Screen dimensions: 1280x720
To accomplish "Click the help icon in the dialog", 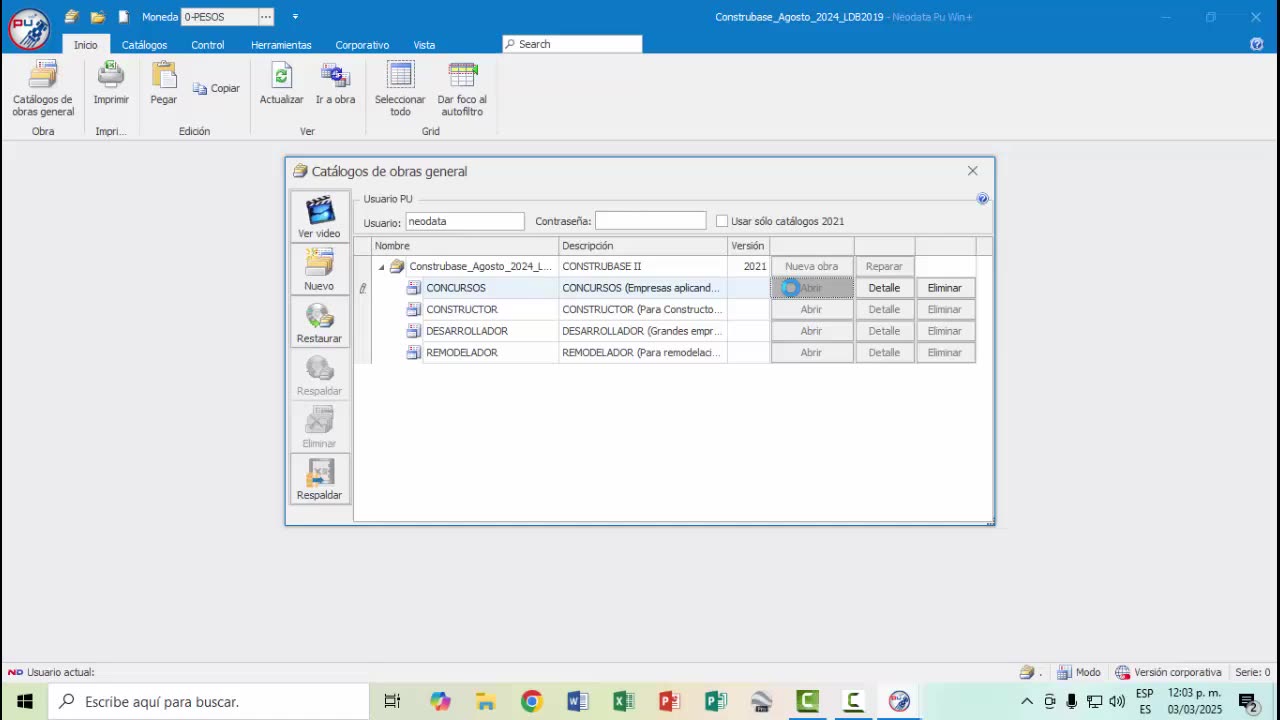I will coord(982,199).
